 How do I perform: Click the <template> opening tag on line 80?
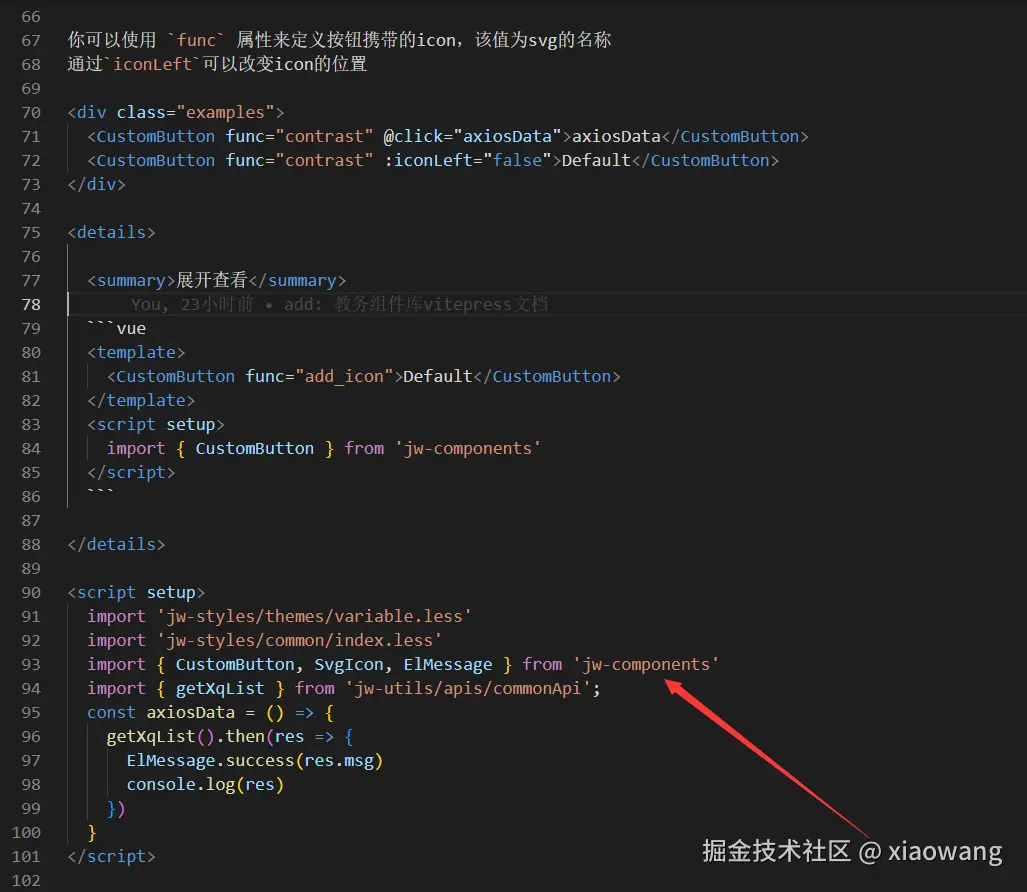click(x=136, y=353)
